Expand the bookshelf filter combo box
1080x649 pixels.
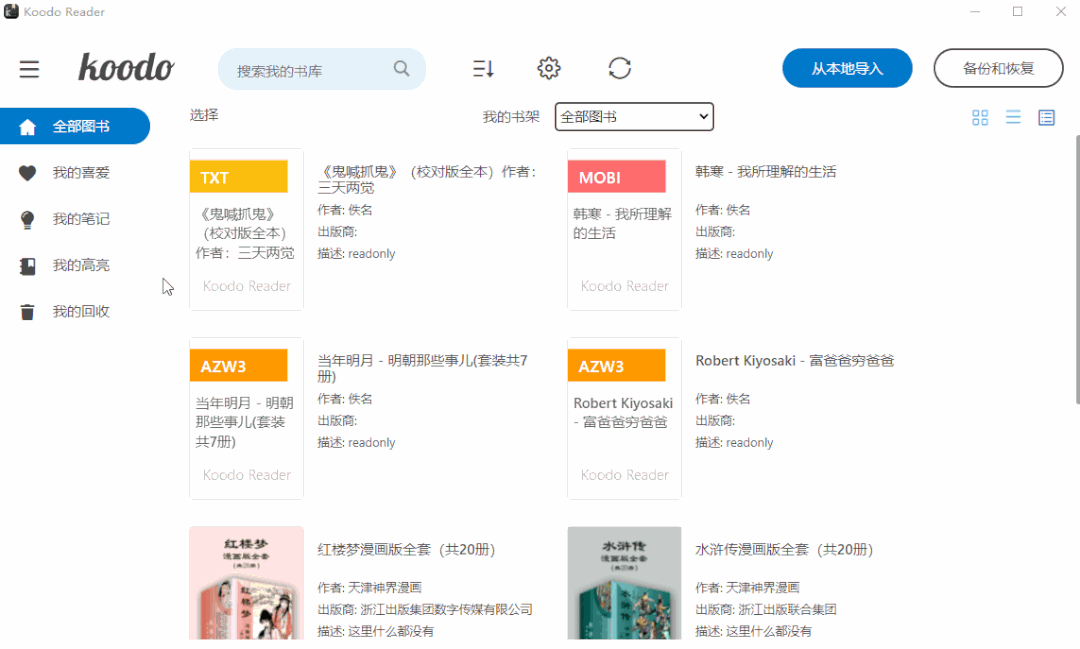(633, 116)
